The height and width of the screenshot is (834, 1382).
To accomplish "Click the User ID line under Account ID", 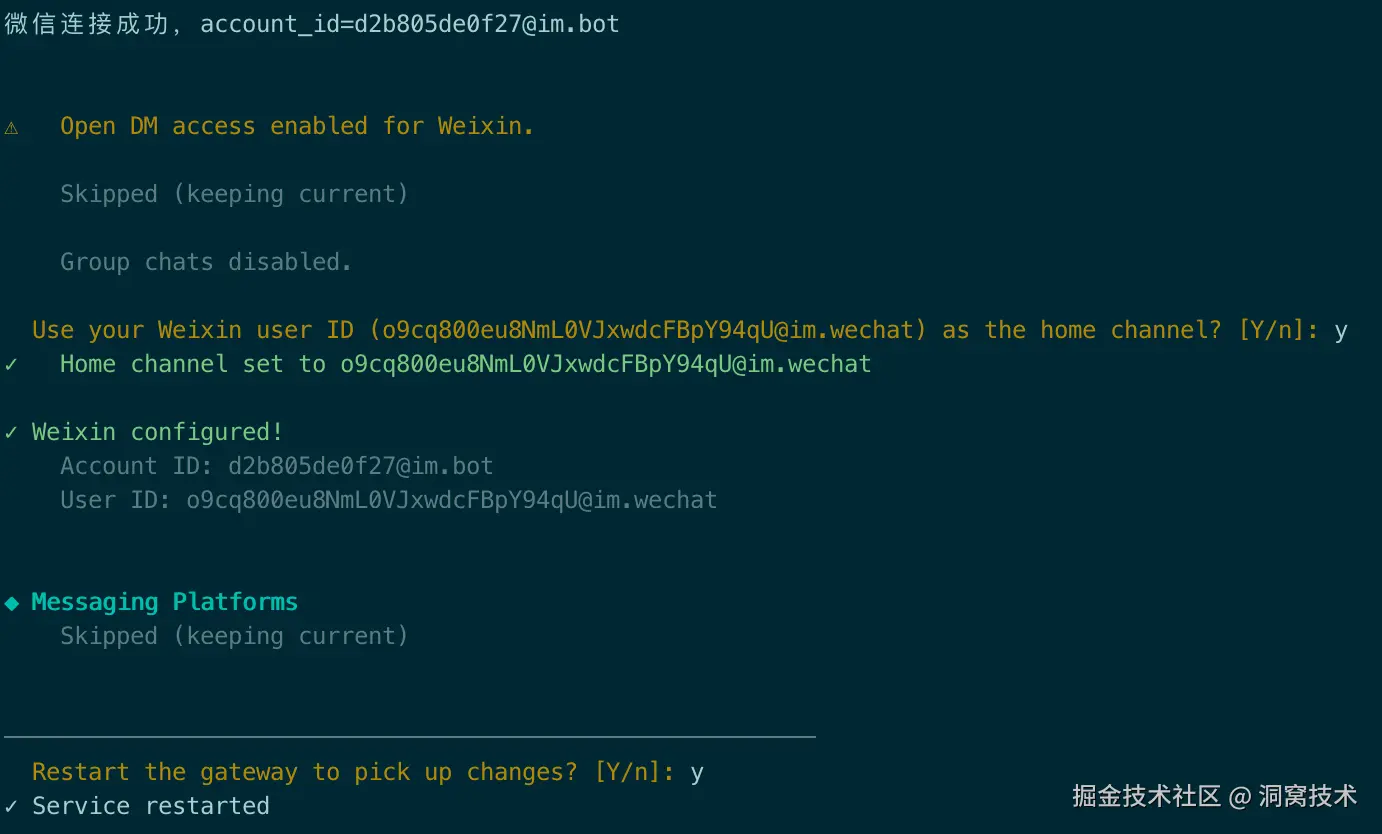I will [x=388, y=500].
